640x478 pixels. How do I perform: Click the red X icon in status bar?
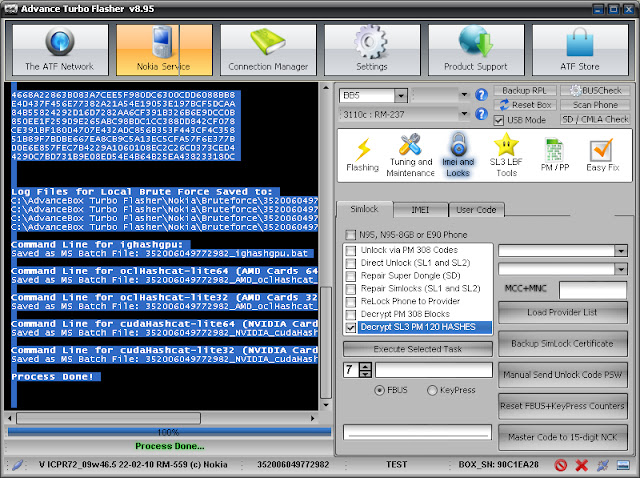[x=581, y=465]
